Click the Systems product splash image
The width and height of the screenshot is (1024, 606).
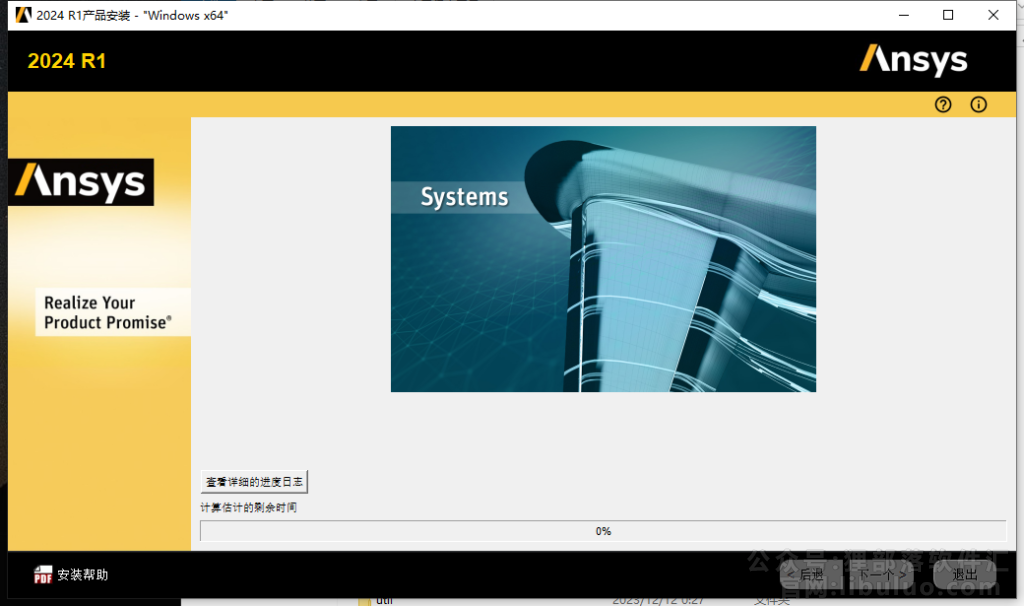(603, 259)
